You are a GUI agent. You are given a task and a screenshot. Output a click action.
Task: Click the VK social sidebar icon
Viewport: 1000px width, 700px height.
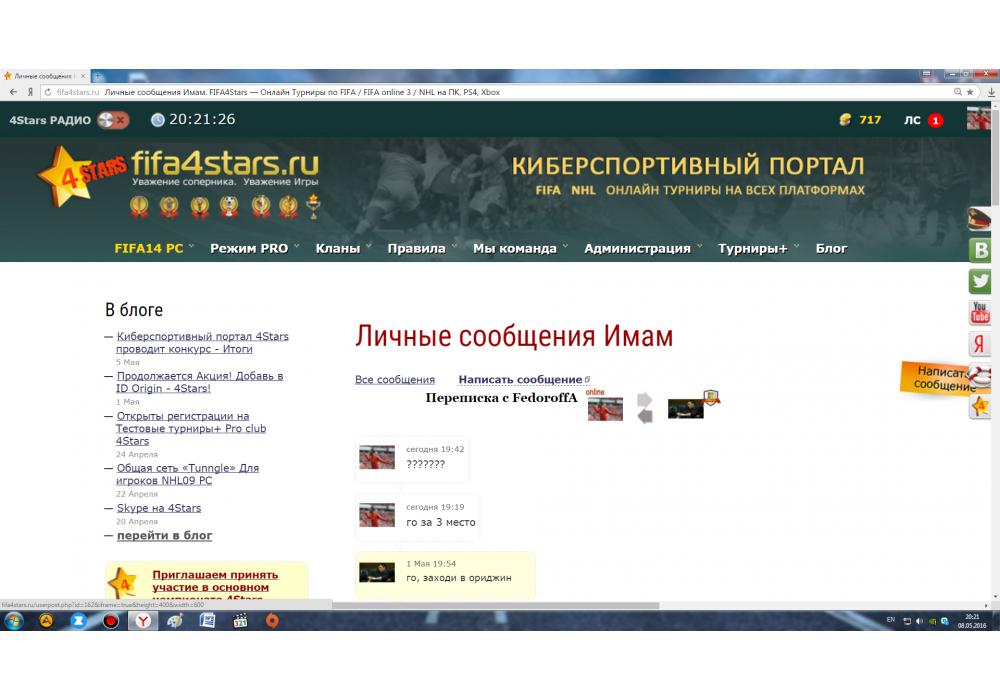pyautogui.click(x=980, y=250)
